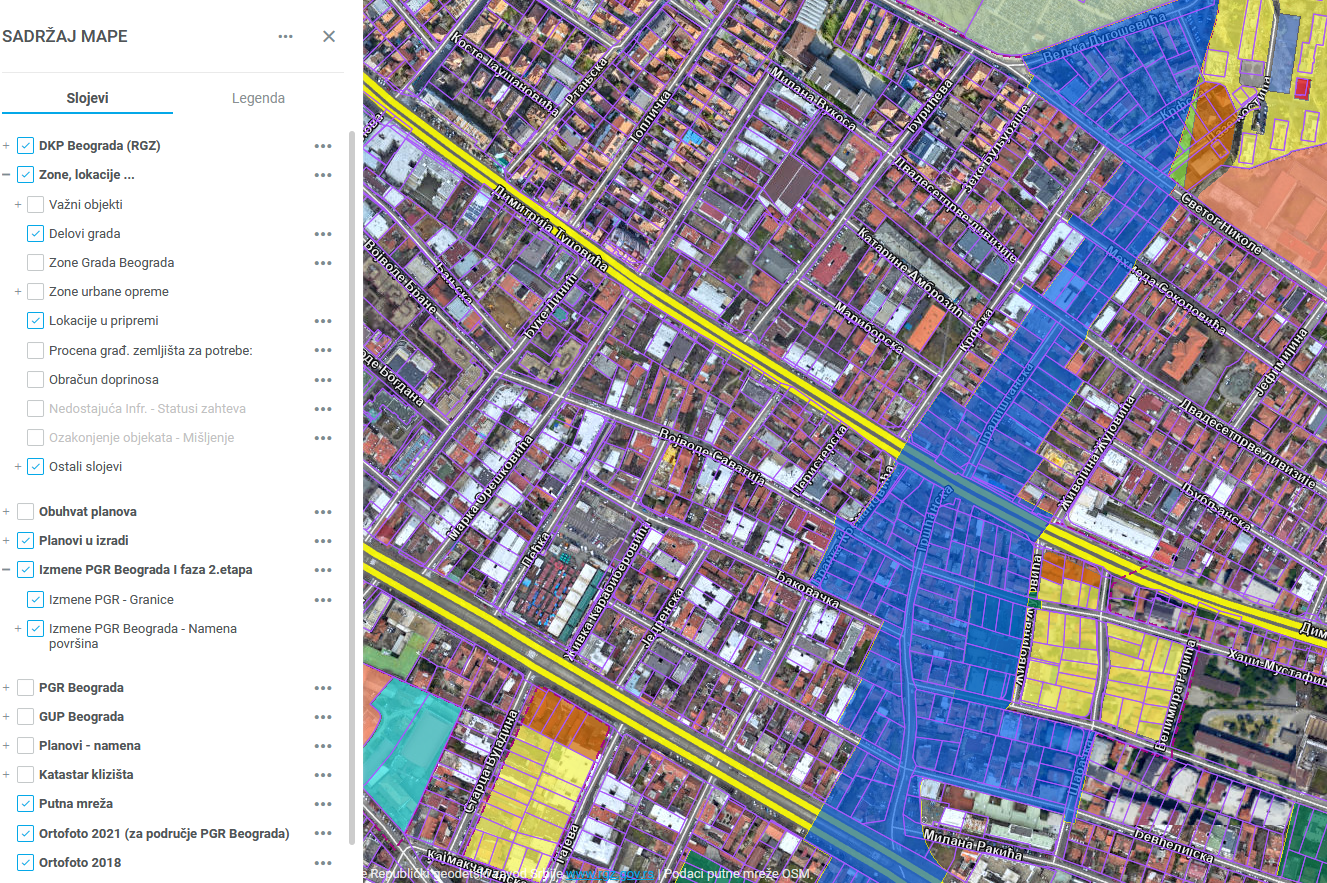Collapse the Zone, lokacije group
Screen dimensions: 1327x883
tap(6, 175)
